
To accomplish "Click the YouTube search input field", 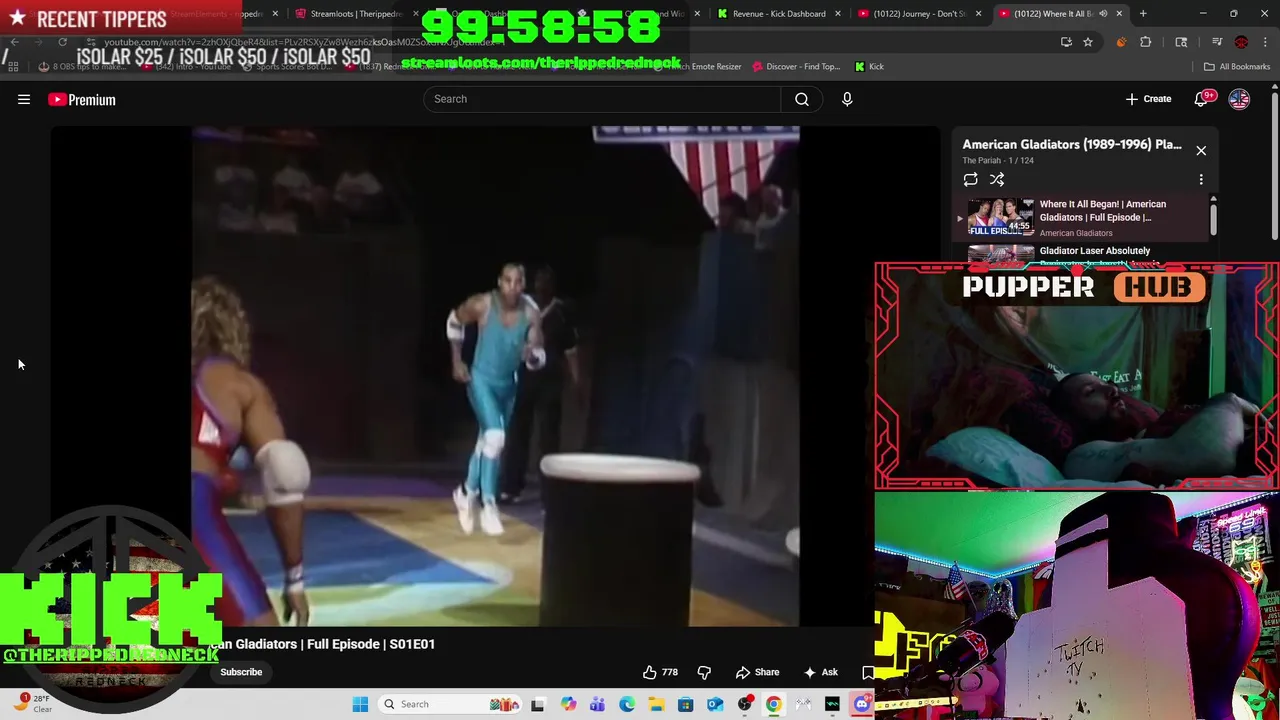I will tap(602, 99).
